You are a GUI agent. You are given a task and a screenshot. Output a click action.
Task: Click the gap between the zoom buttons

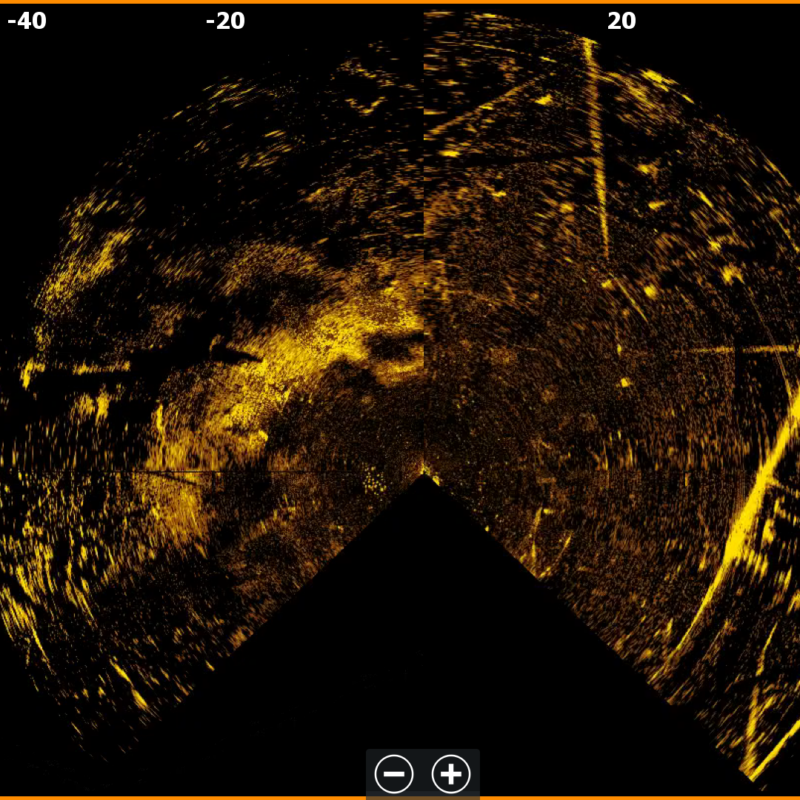click(x=423, y=773)
